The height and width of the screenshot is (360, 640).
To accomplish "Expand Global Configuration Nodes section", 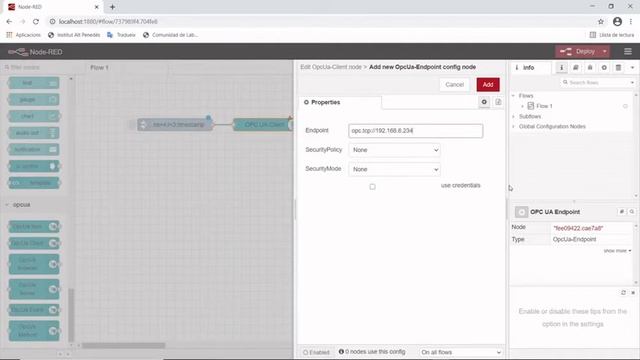I will (x=513, y=127).
